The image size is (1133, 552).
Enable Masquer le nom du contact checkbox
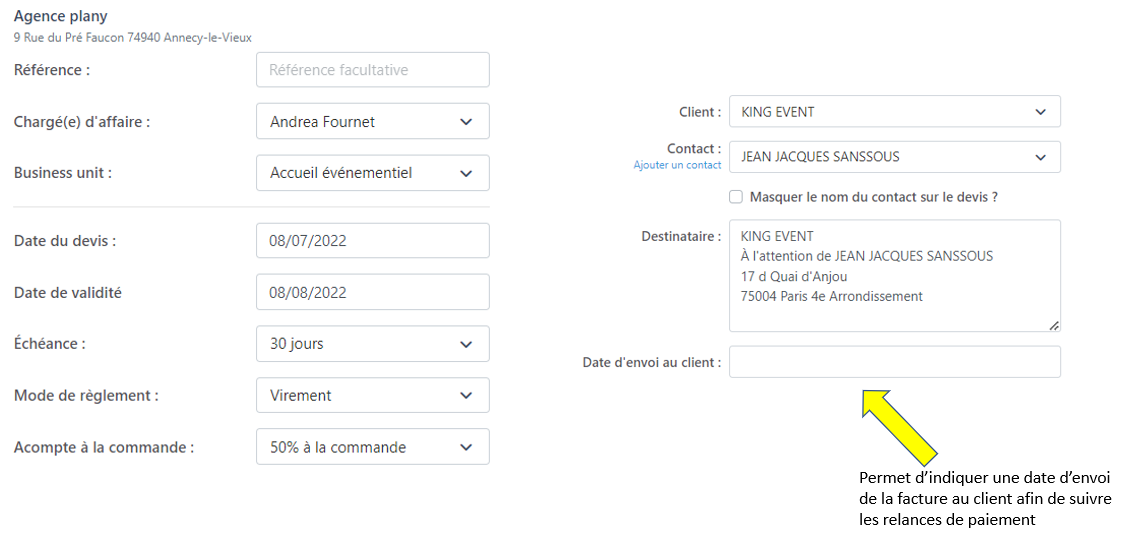click(736, 197)
